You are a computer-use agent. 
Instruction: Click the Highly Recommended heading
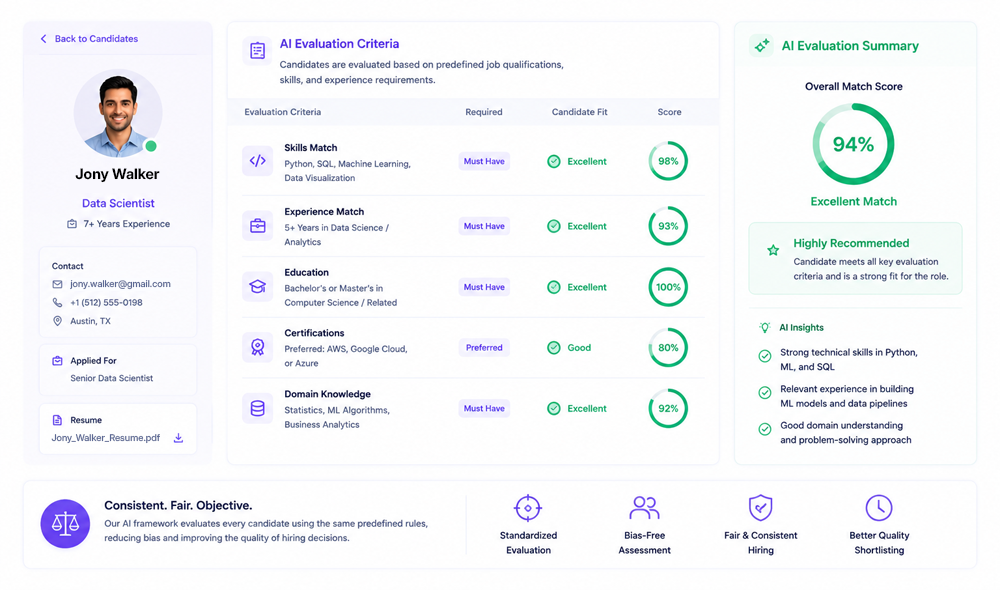pos(851,243)
